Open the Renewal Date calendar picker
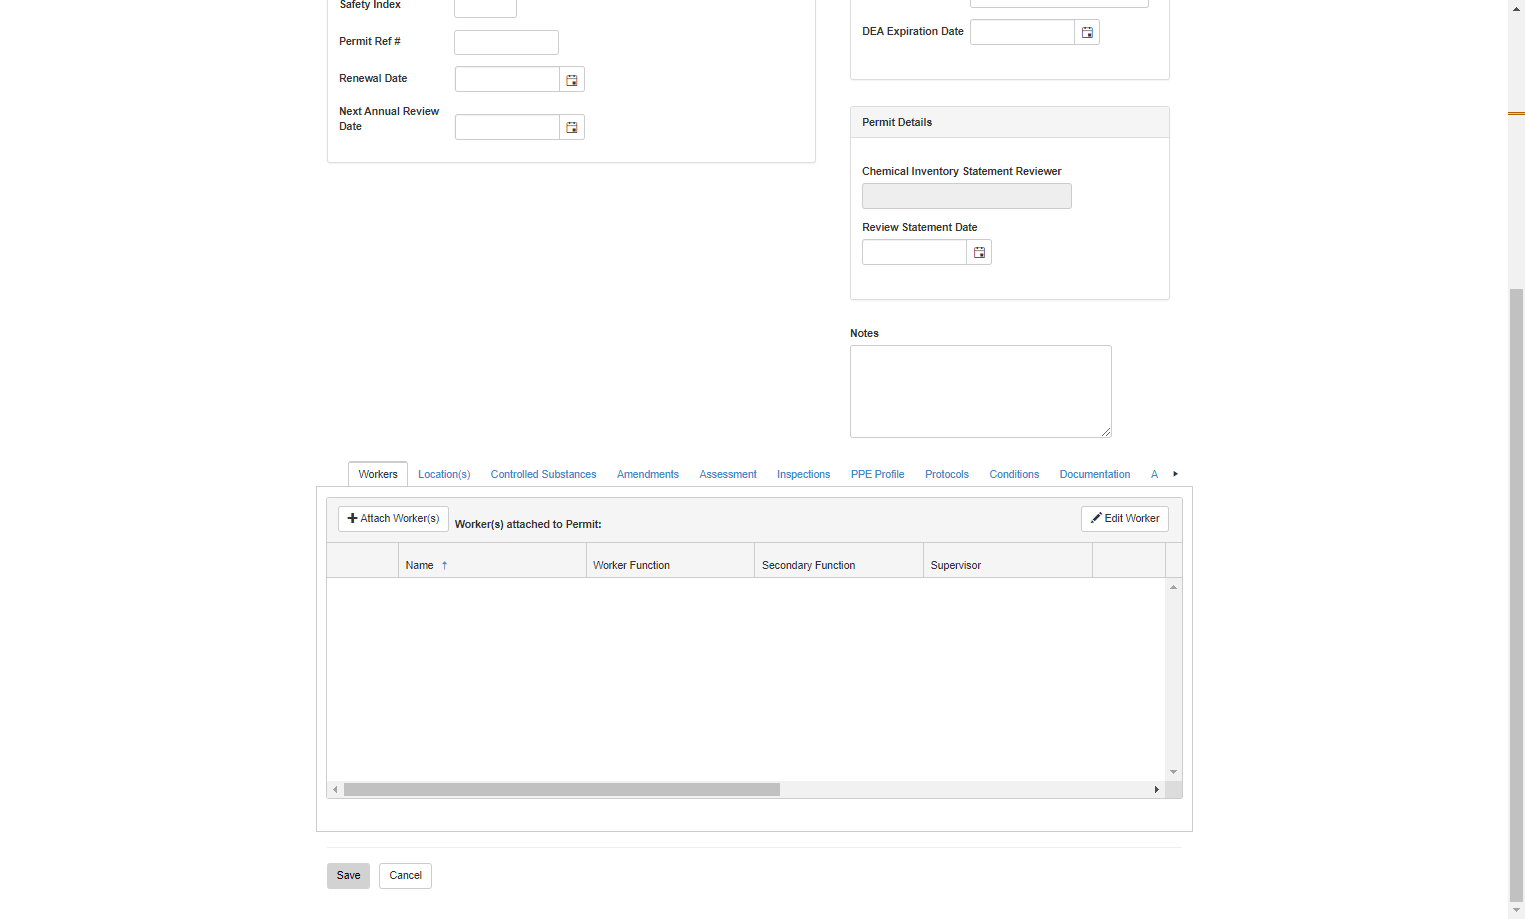The image size is (1525, 919). (572, 79)
